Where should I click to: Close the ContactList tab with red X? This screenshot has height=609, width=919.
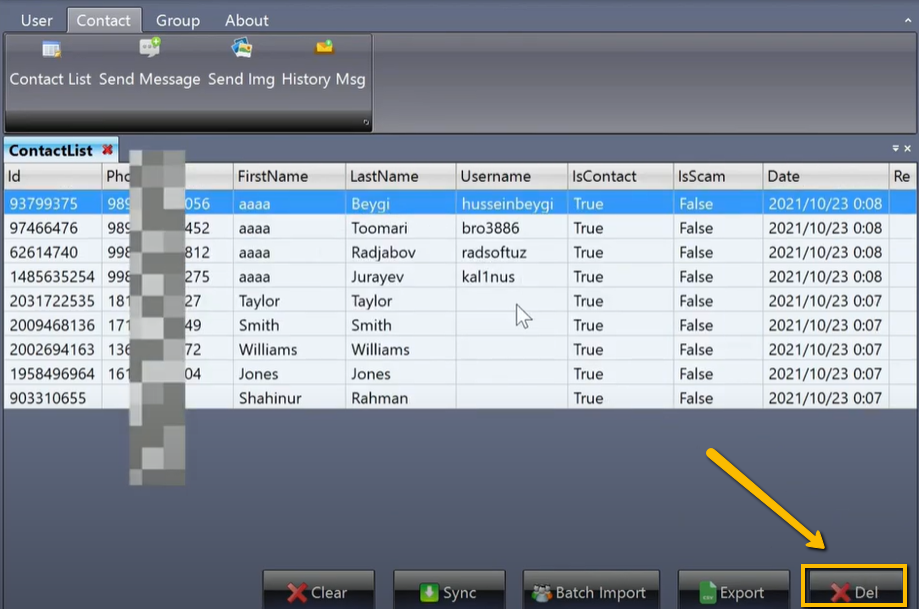coord(107,150)
